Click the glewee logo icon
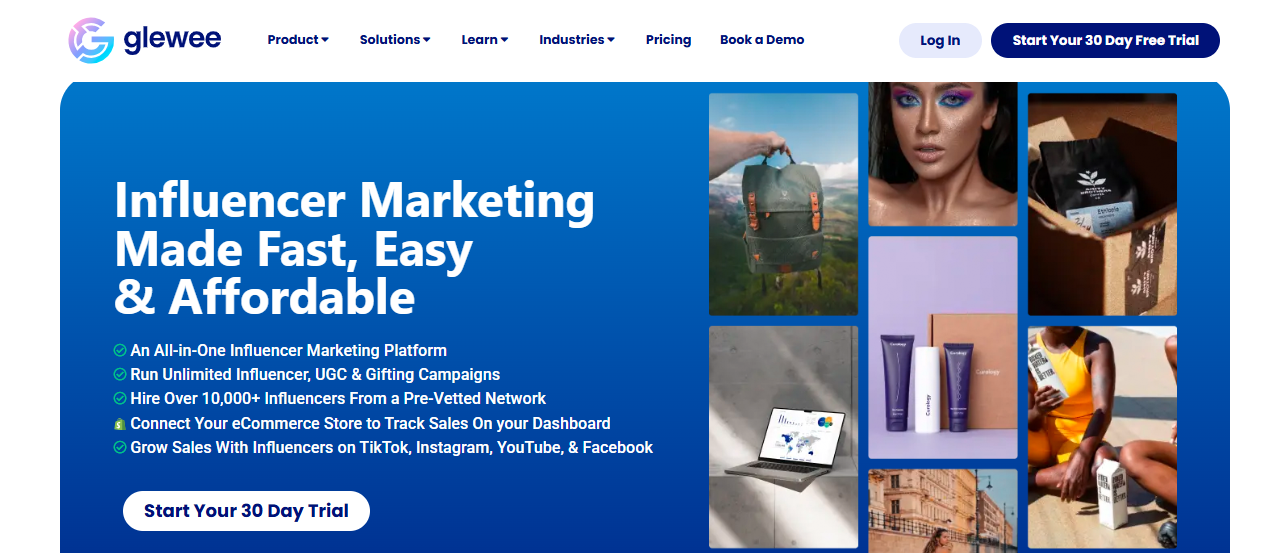The height and width of the screenshot is (553, 1271). click(x=92, y=40)
